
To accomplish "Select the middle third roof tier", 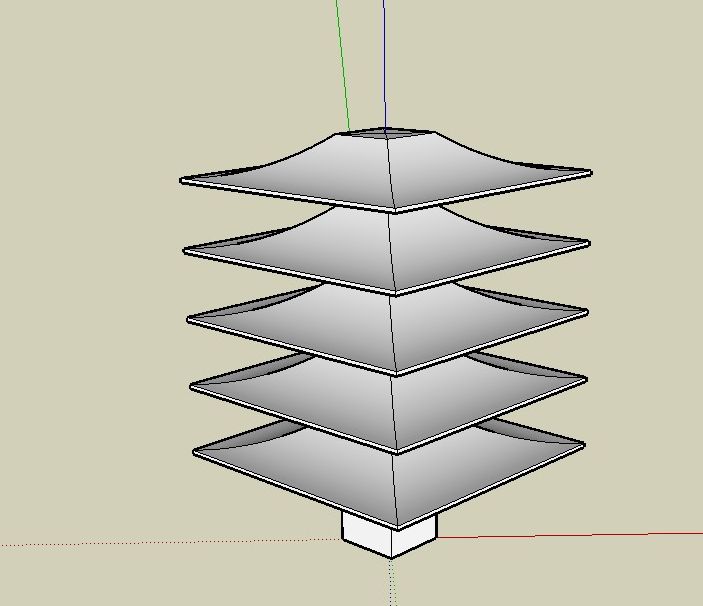I will point(387,329).
